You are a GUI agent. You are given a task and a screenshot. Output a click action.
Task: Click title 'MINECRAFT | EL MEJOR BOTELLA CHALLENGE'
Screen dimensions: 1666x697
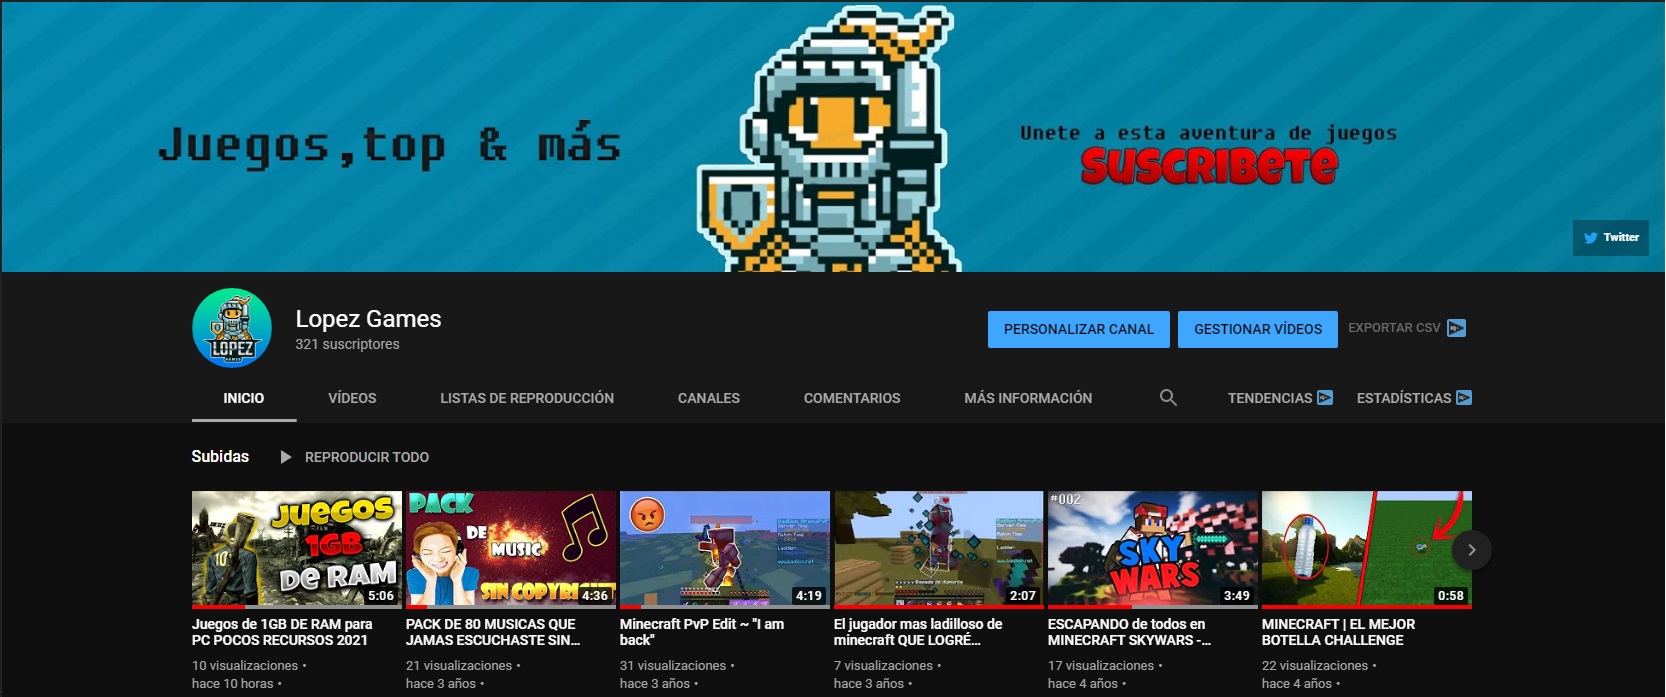(x=1338, y=632)
